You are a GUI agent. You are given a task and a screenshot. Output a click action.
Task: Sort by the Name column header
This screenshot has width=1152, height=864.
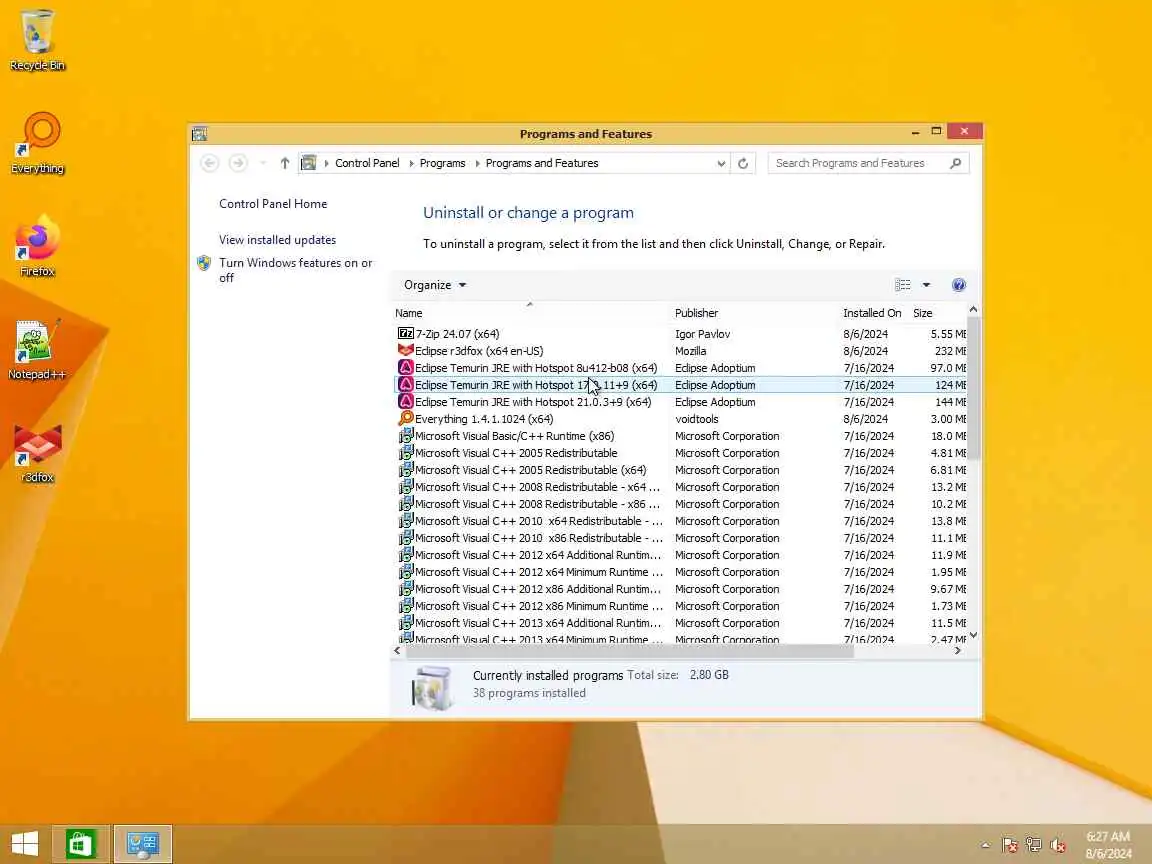pyautogui.click(x=530, y=313)
